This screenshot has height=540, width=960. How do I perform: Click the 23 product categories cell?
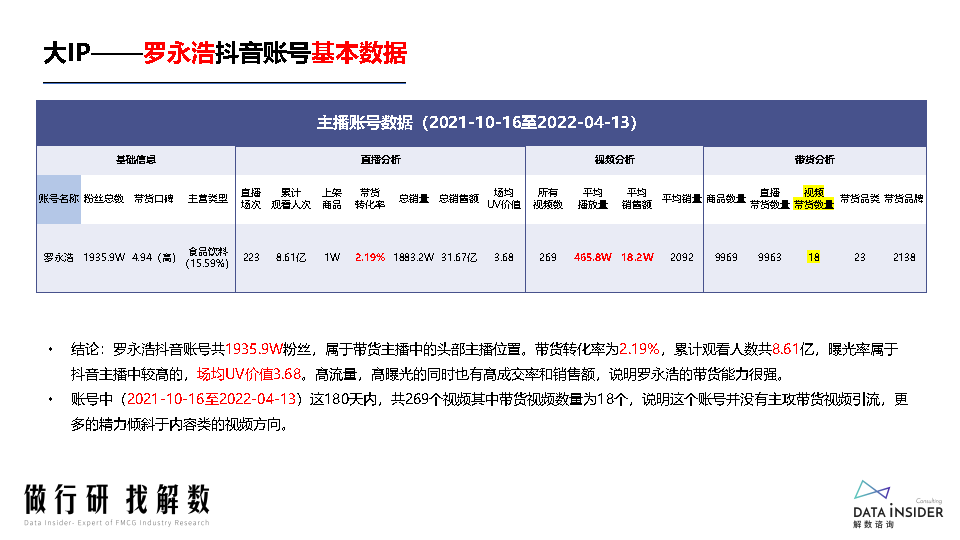click(x=860, y=258)
